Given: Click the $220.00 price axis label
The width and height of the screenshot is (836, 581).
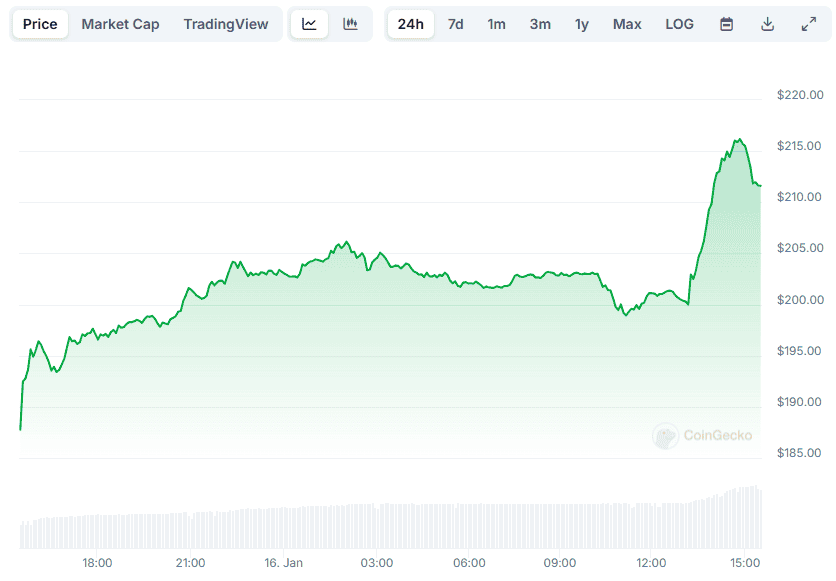Looking at the screenshot, I should 798,95.
